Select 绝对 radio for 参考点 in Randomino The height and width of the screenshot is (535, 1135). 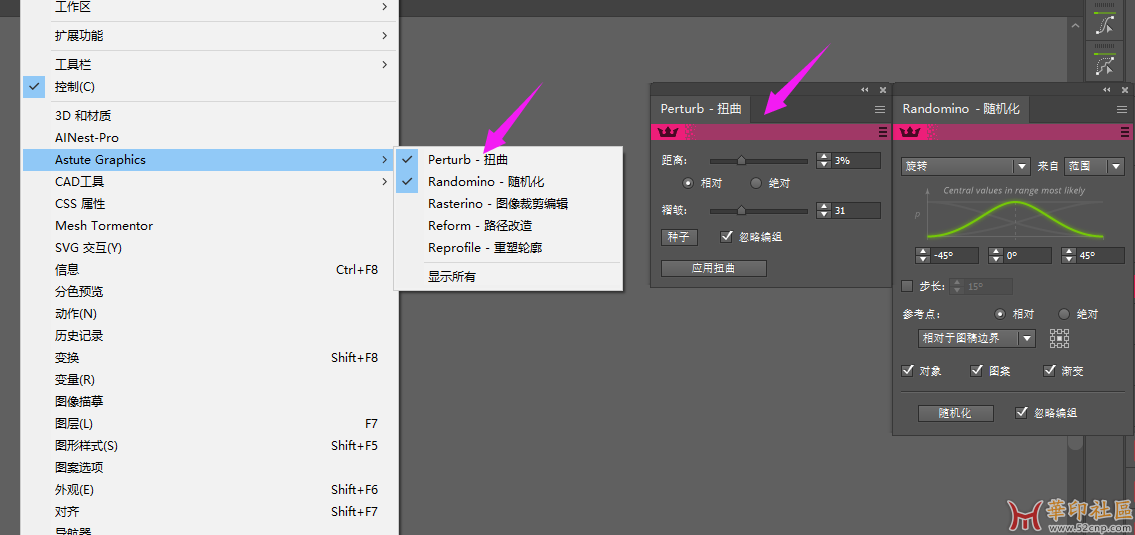point(1064,314)
